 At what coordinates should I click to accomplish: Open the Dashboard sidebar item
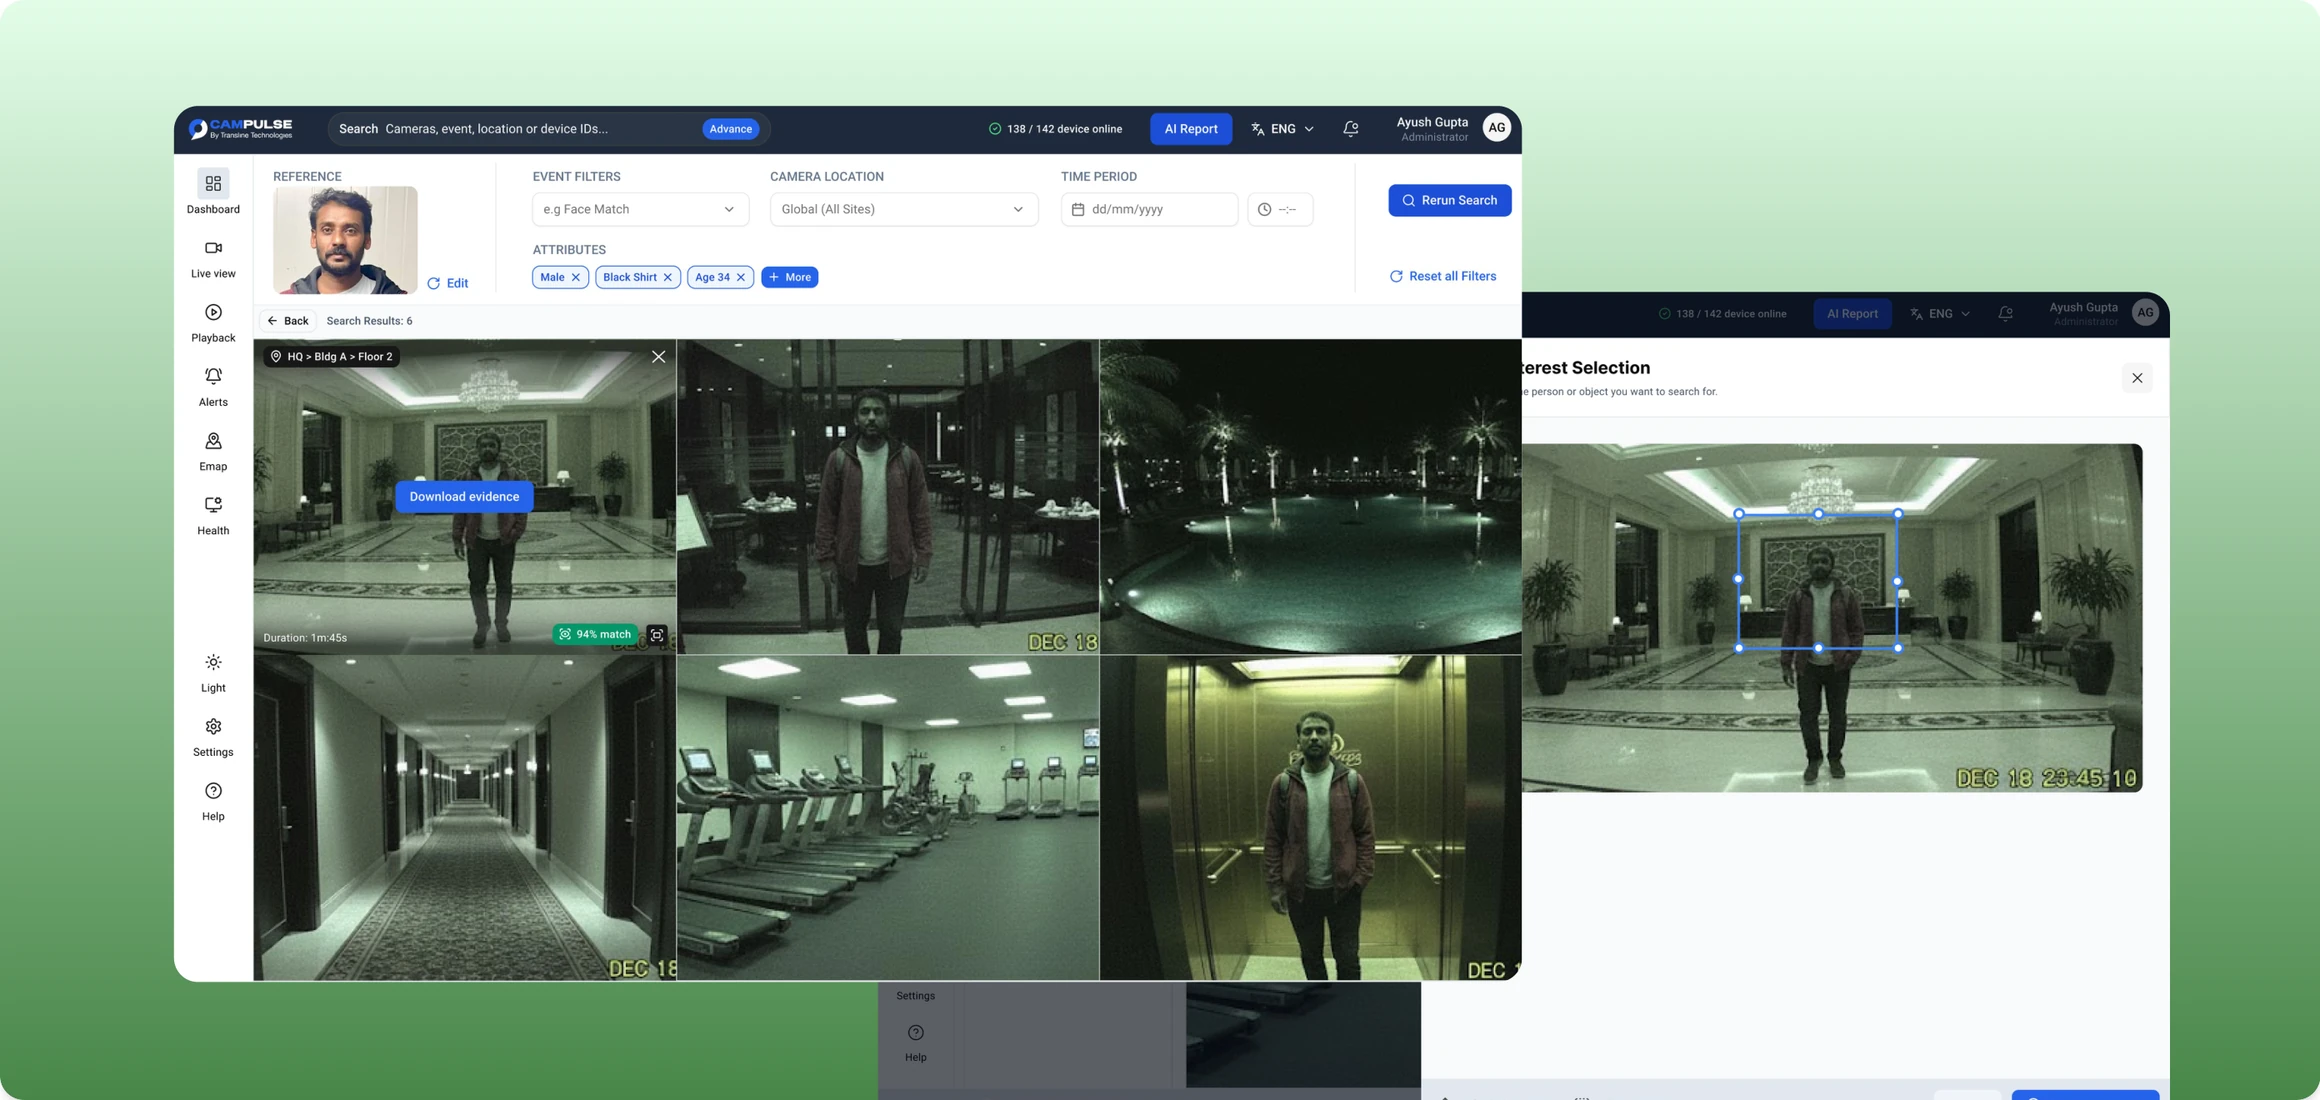tap(213, 192)
